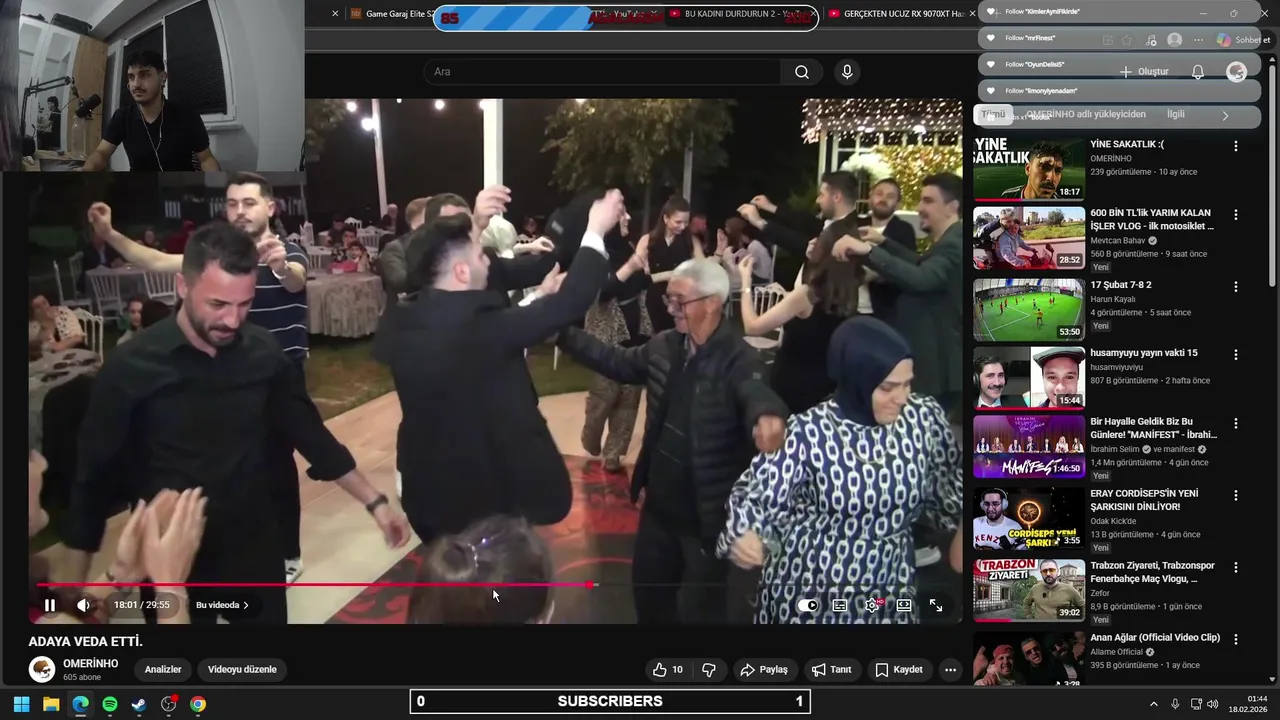1280x720 pixels.
Task: Open Spotify from taskbar
Action: coord(110,704)
